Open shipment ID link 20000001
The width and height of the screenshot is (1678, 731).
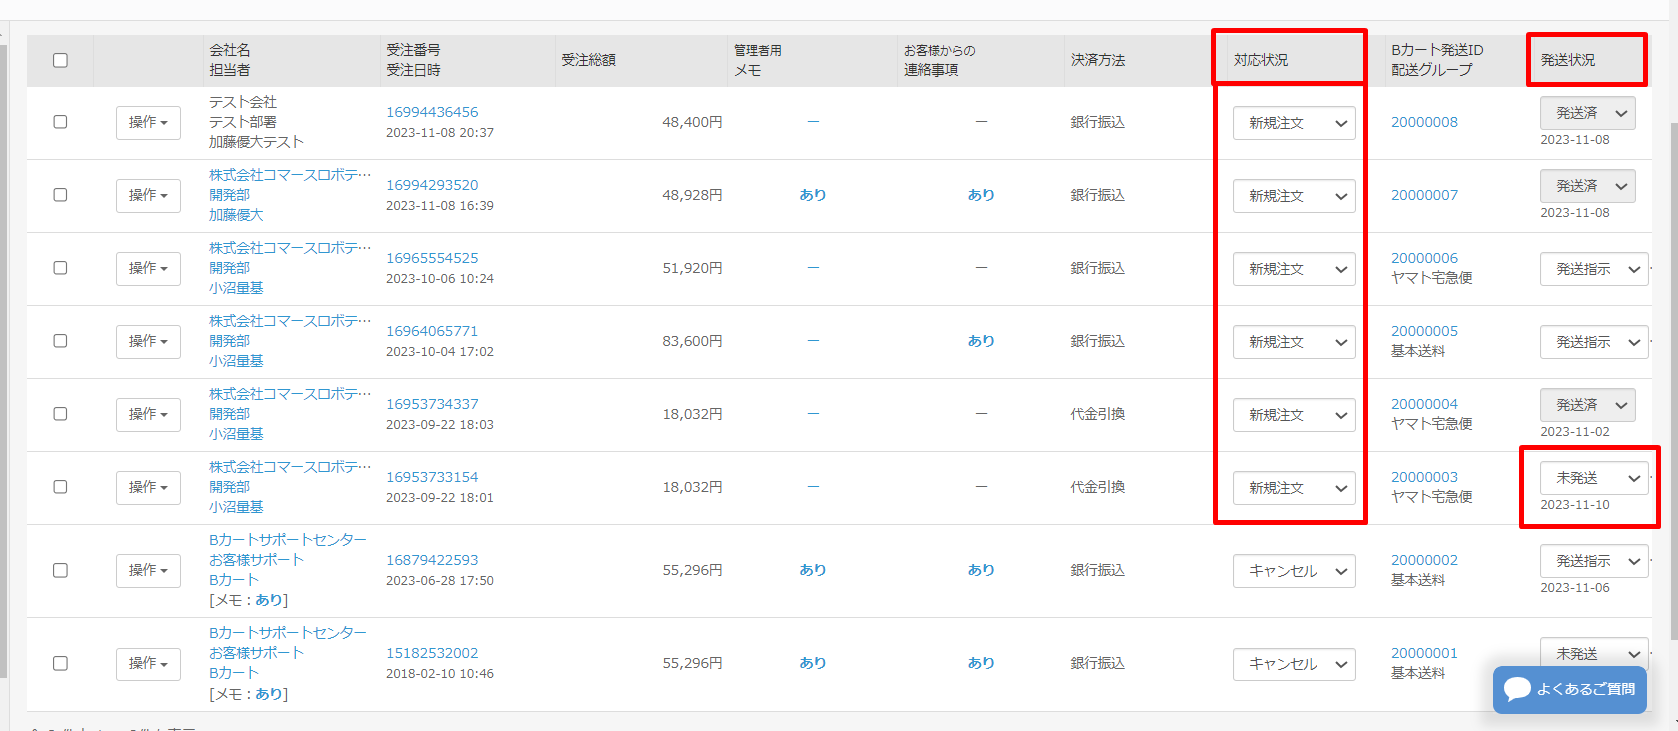coord(1424,653)
